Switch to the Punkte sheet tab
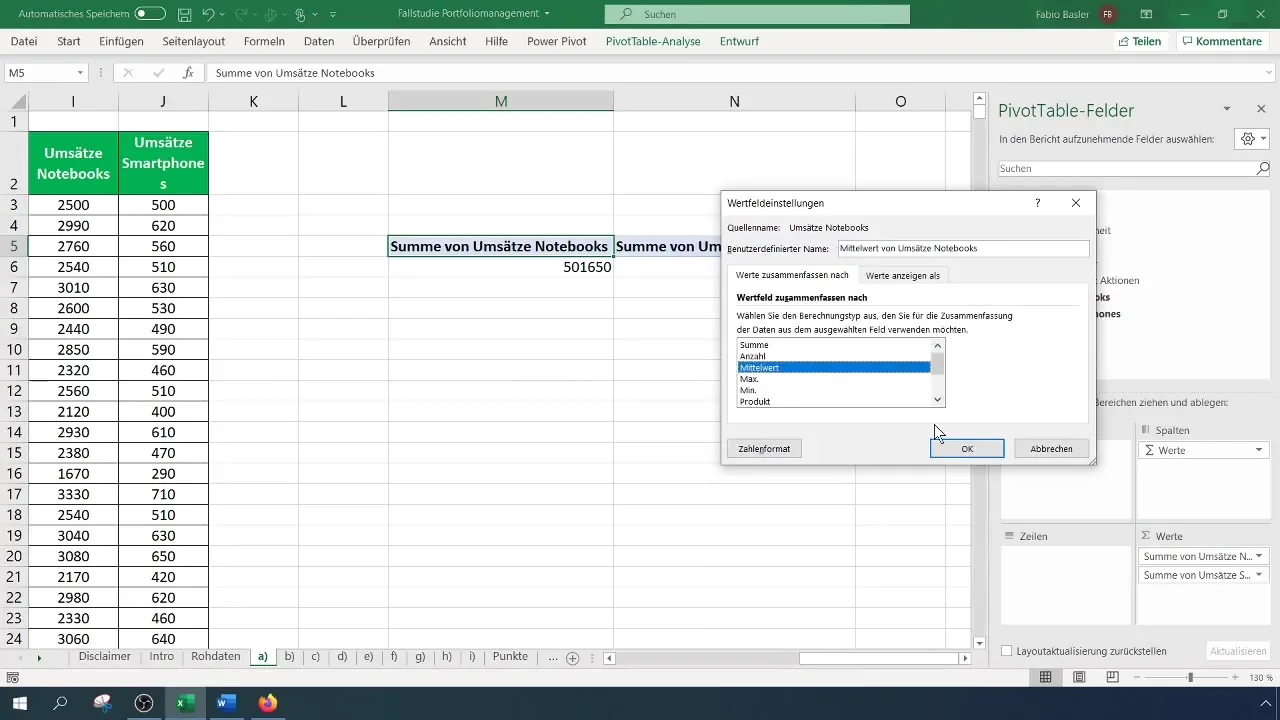Viewport: 1280px width, 720px height. tap(510, 657)
